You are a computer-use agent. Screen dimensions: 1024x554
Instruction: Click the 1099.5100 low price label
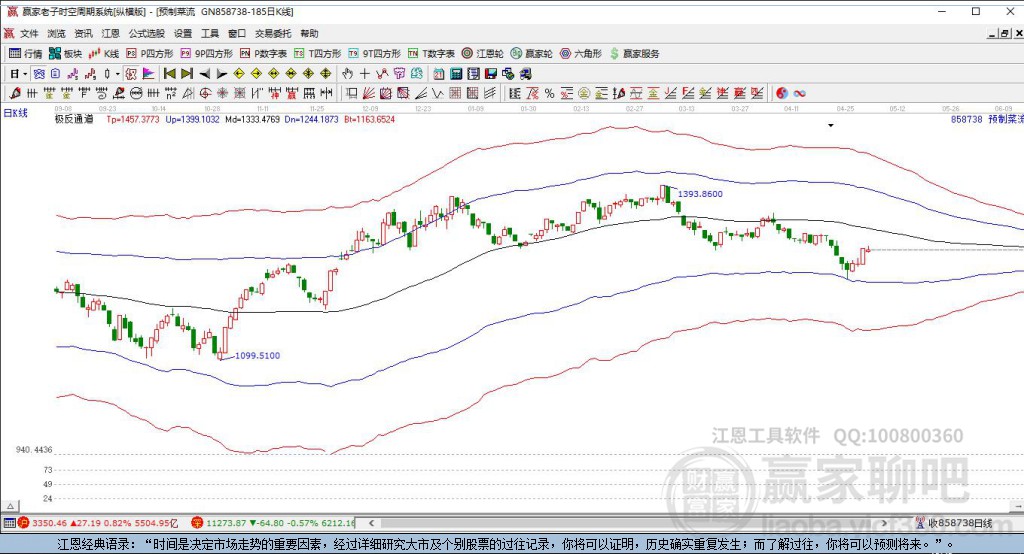pyautogui.click(x=257, y=355)
